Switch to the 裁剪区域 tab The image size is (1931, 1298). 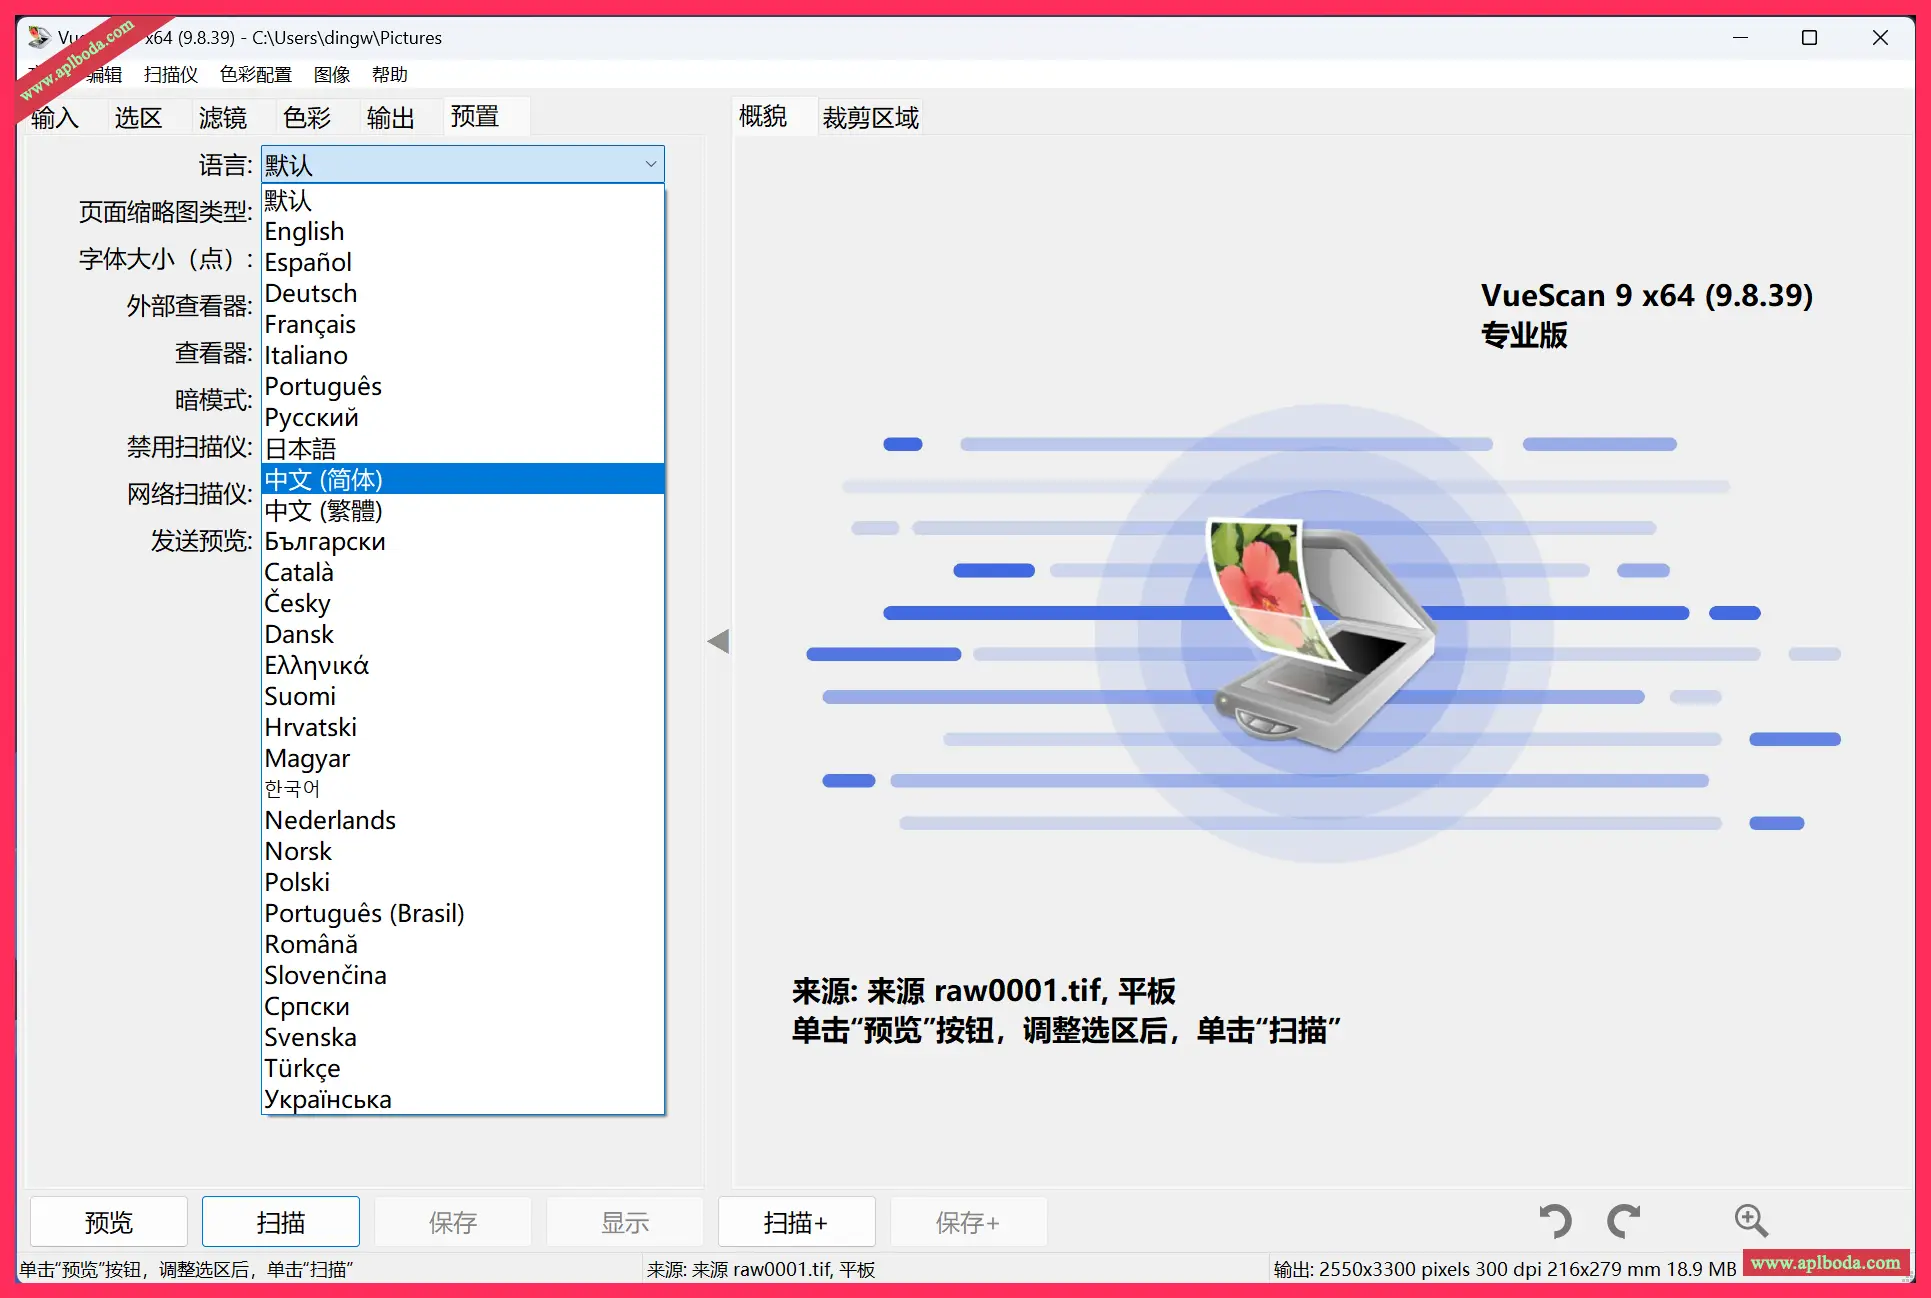(x=870, y=118)
